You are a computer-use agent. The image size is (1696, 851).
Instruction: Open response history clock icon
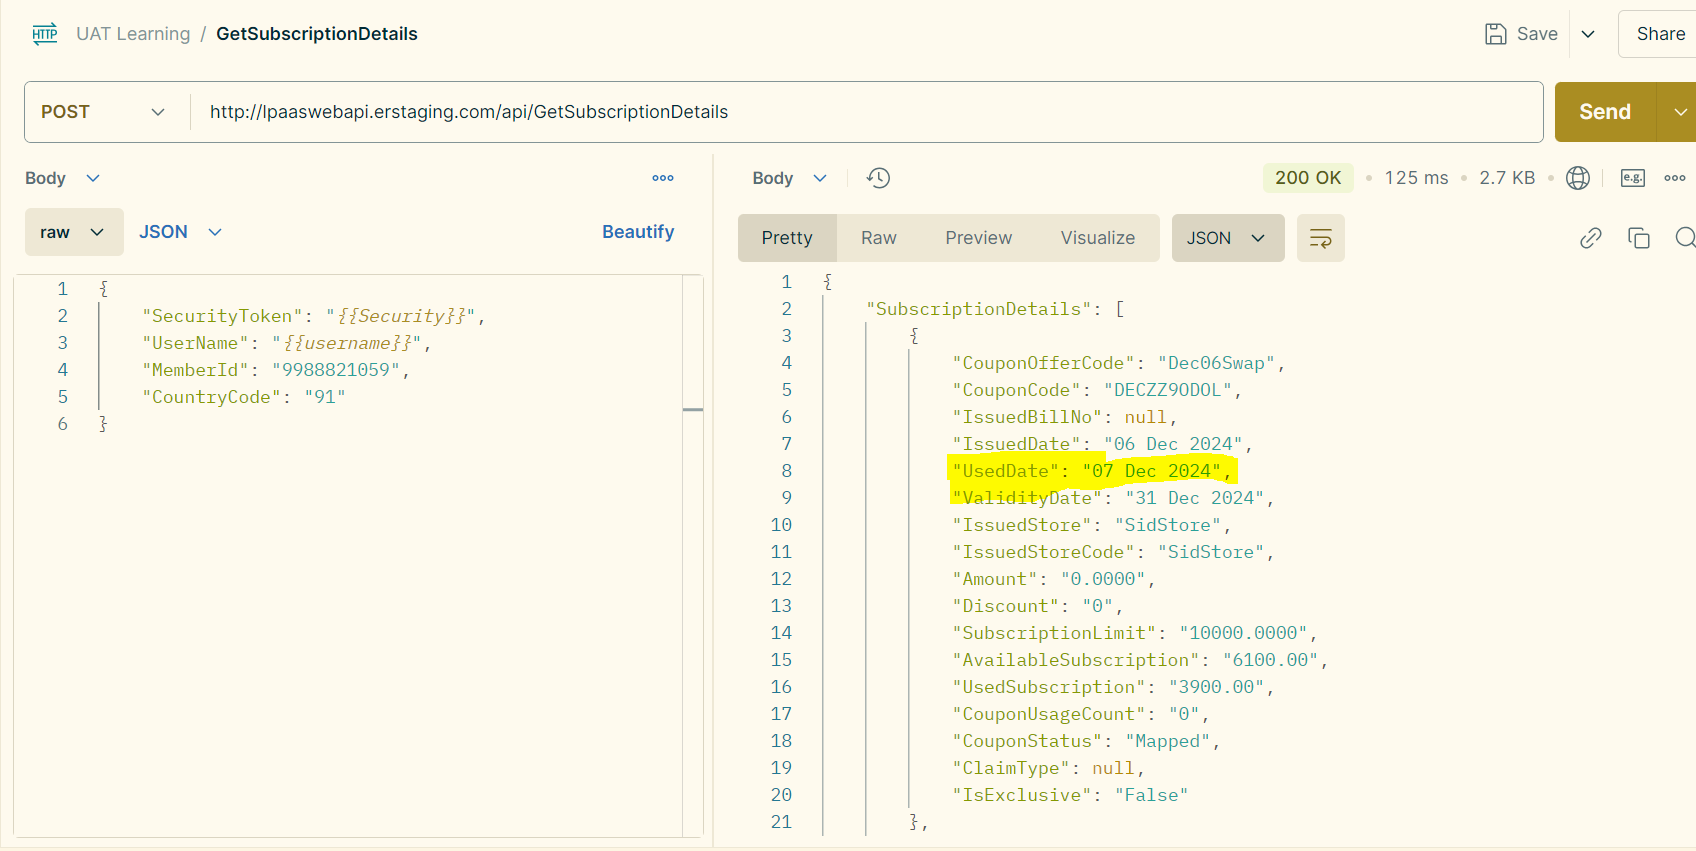878,178
